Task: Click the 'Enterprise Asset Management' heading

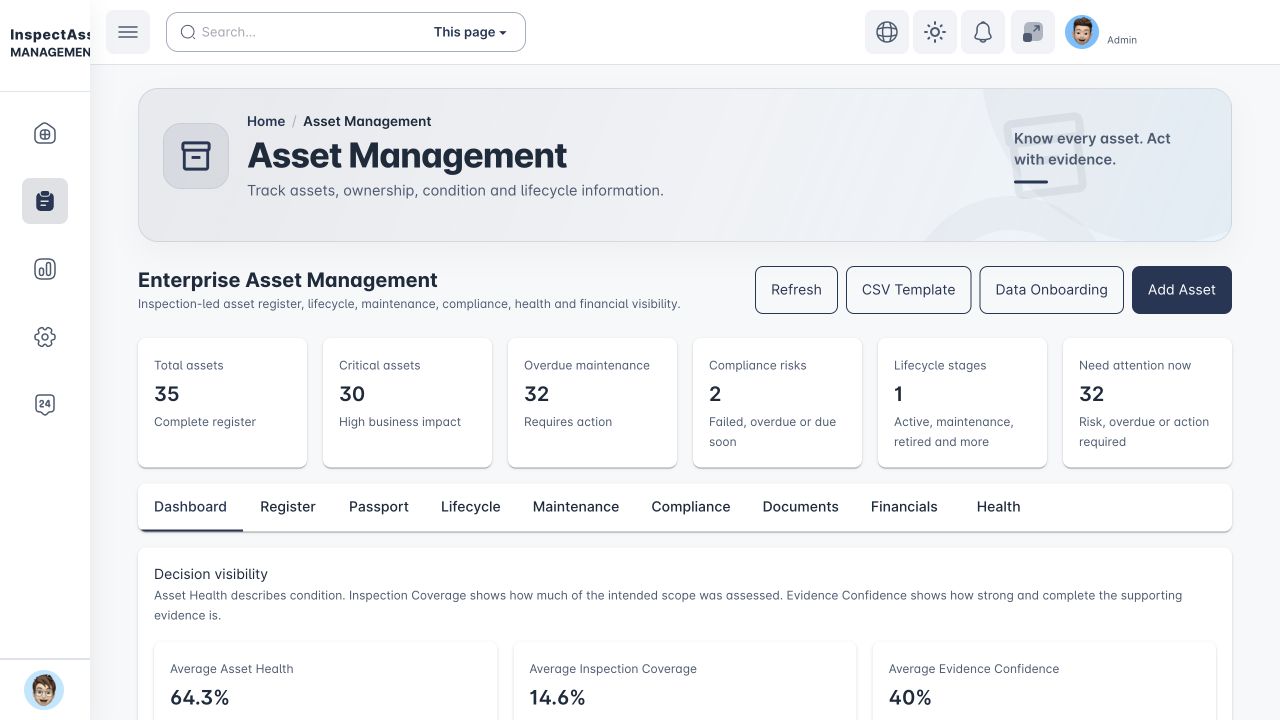Action: pyautogui.click(x=288, y=280)
